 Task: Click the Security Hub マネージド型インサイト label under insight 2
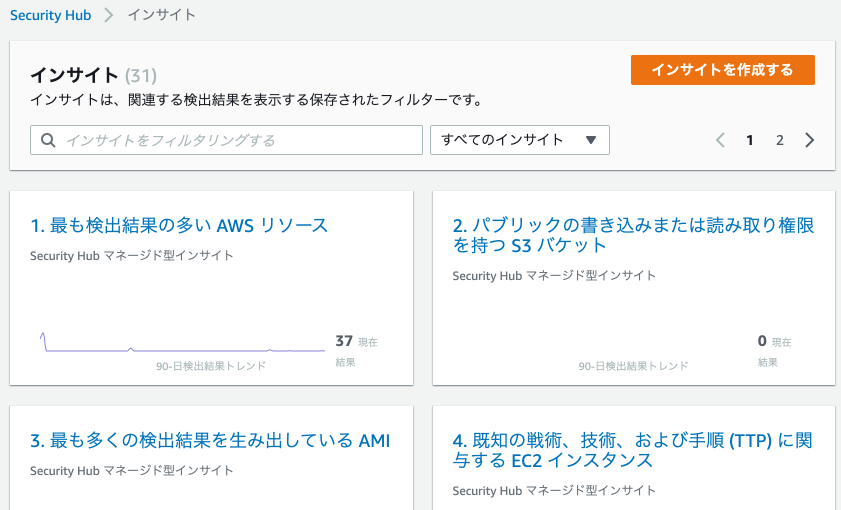554,276
